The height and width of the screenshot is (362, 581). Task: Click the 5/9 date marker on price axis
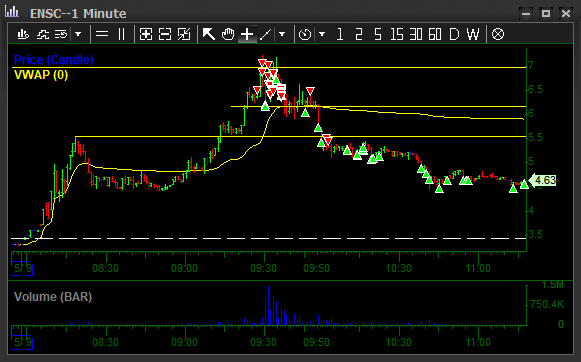[23, 269]
